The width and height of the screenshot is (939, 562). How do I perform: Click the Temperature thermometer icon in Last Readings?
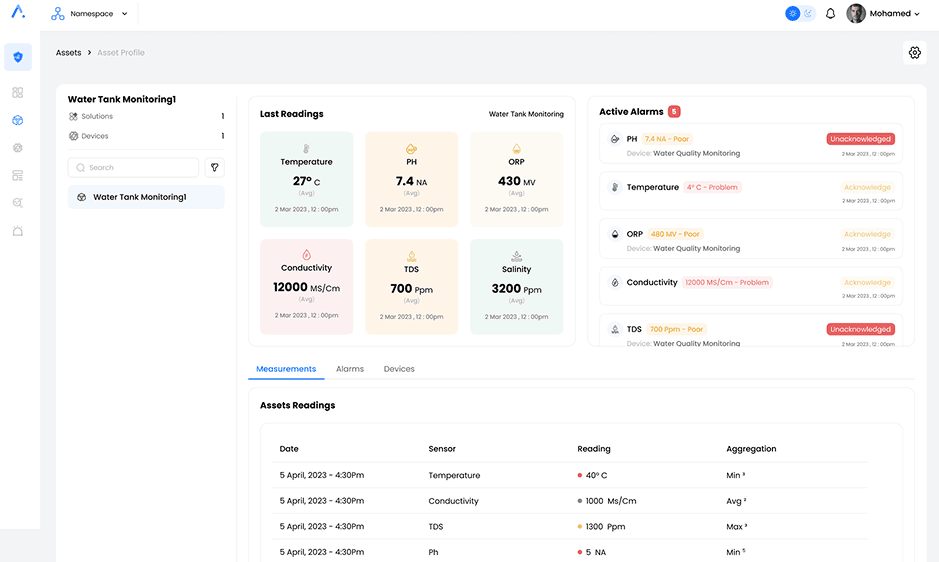[x=306, y=148]
